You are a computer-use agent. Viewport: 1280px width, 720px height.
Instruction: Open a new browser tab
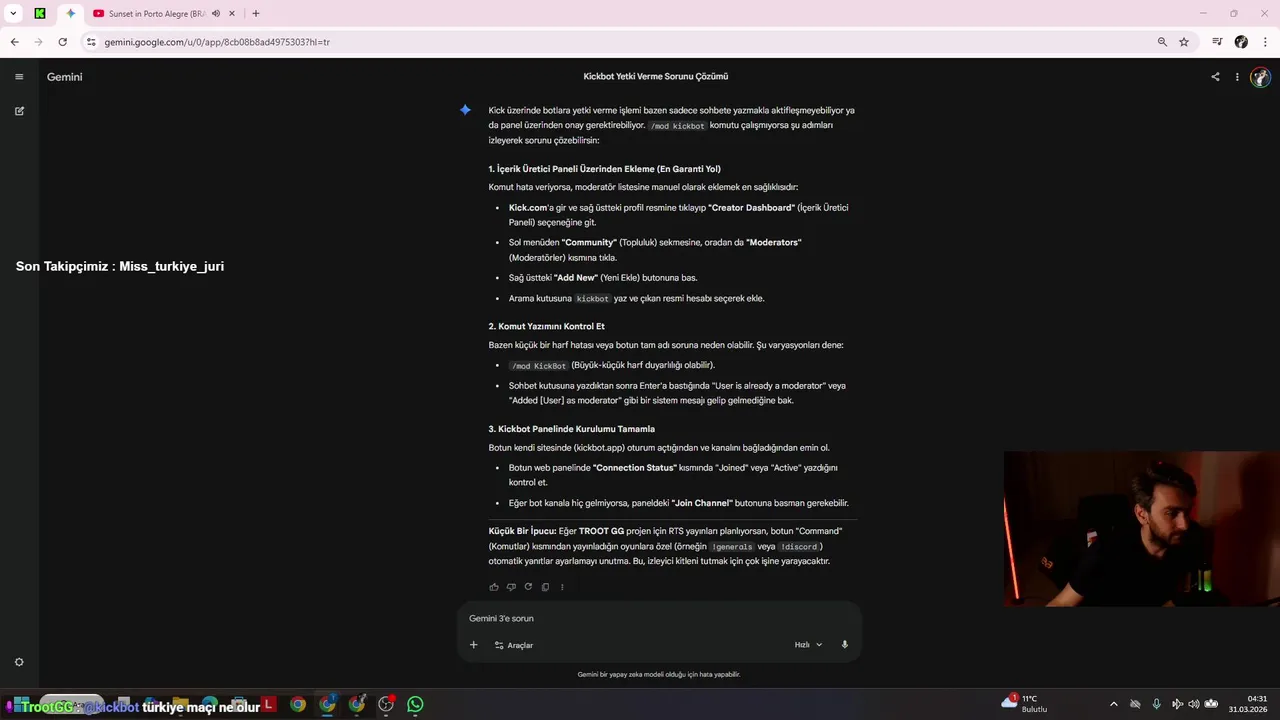256,14
